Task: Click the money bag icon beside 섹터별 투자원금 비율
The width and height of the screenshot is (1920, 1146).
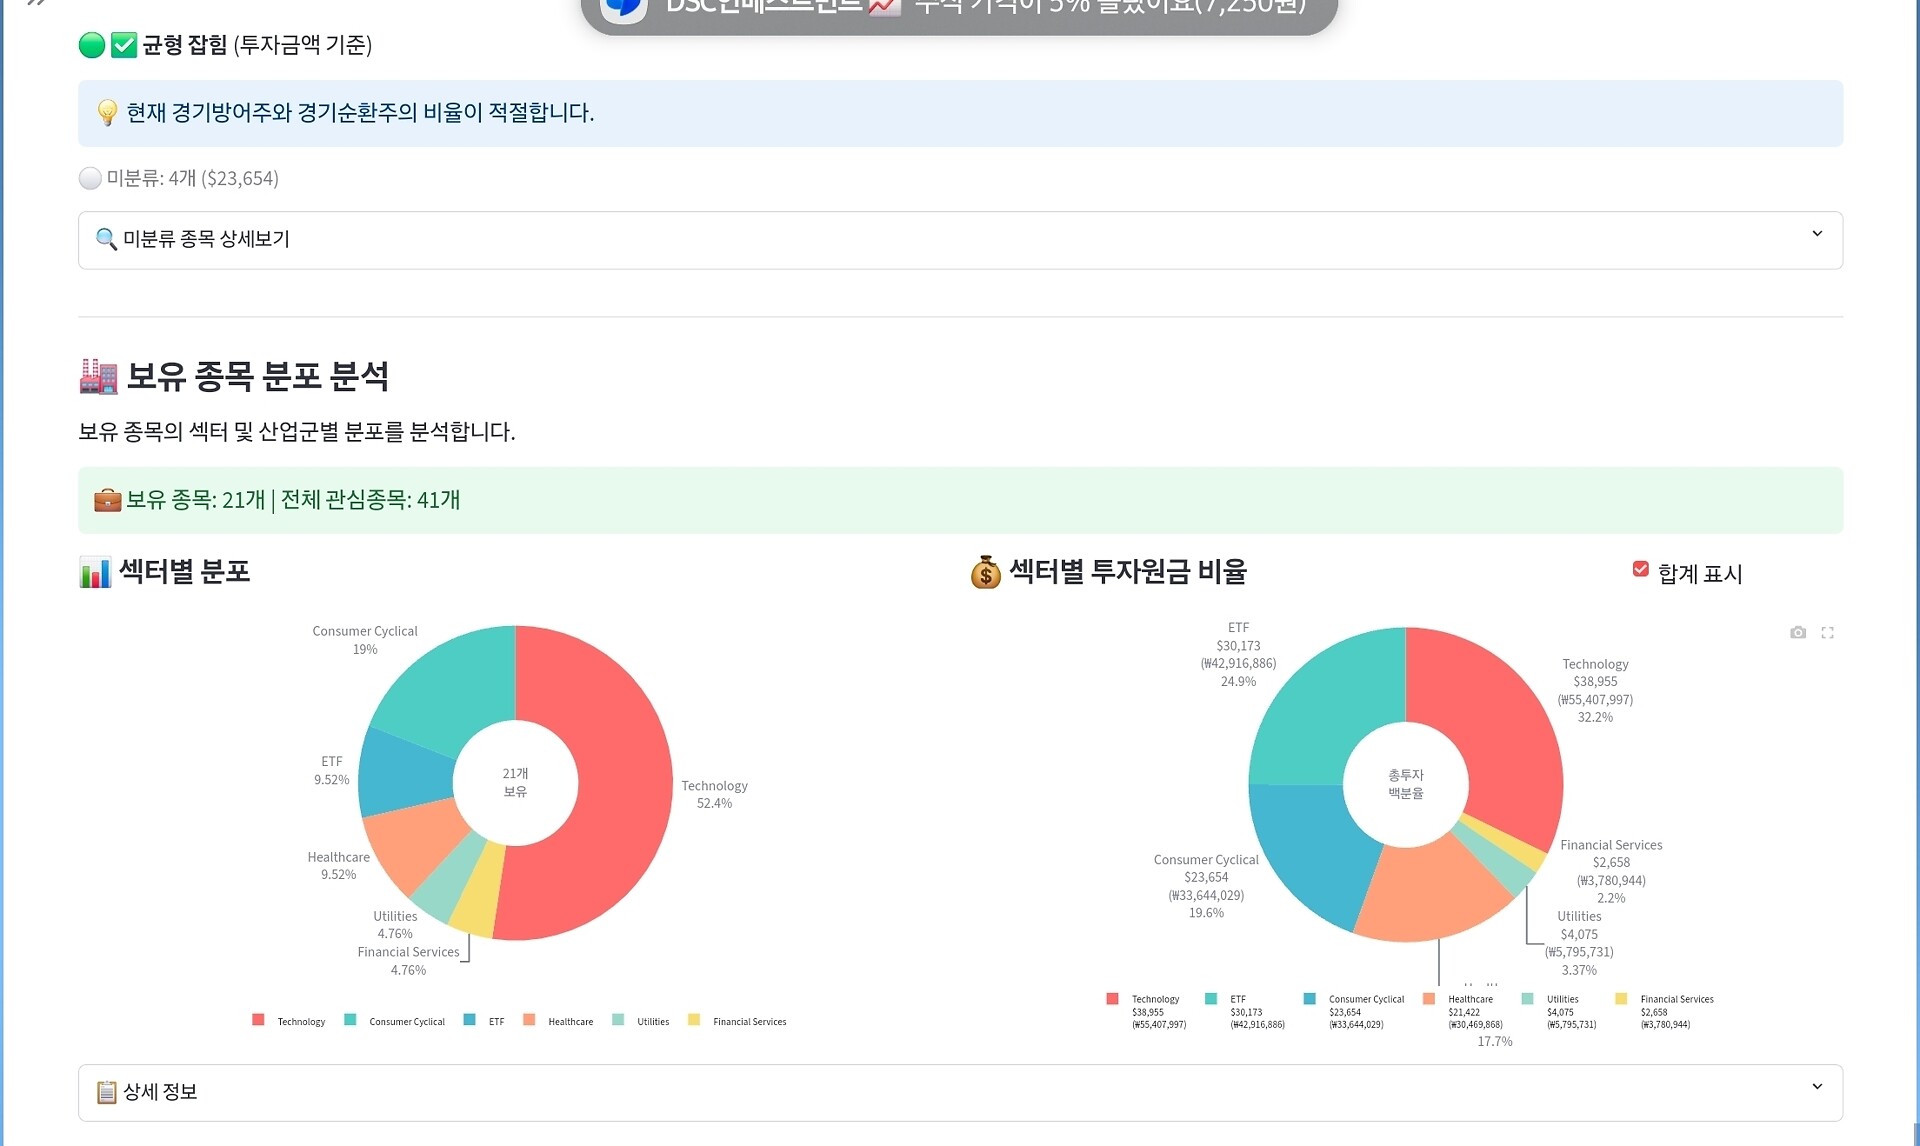Action: (985, 572)
